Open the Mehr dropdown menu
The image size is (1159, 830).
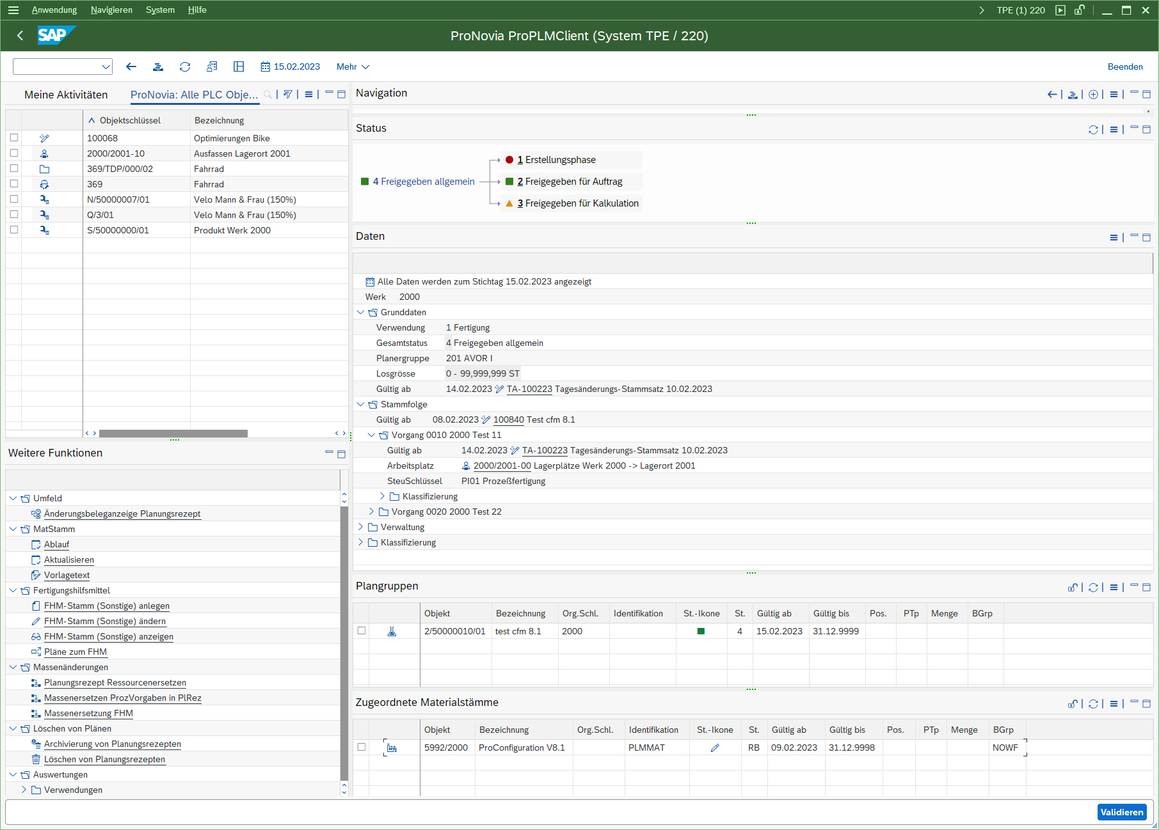[x=353, y=67]
